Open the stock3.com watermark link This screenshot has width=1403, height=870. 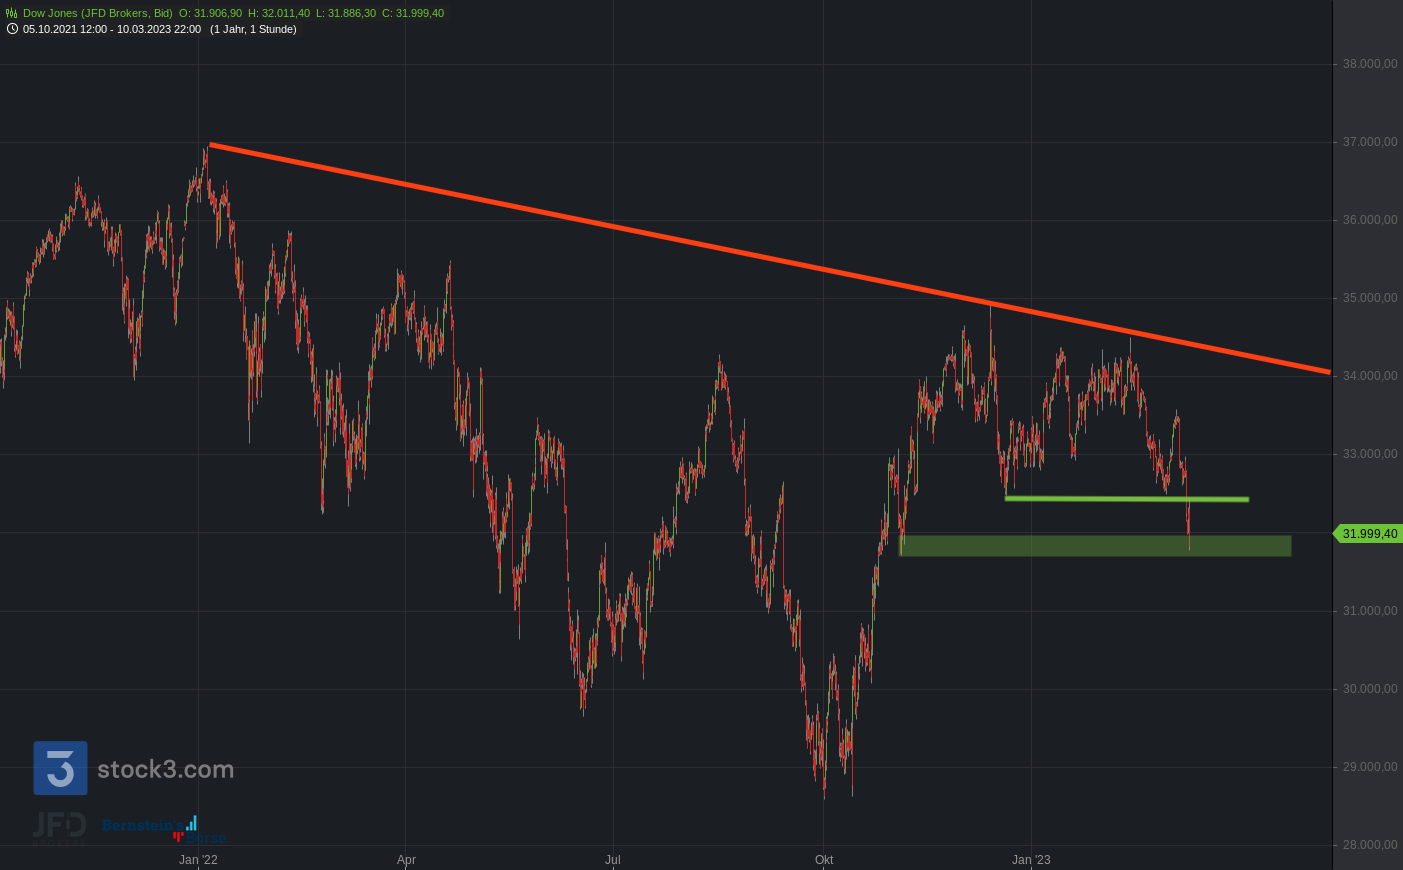coord(165,769)
